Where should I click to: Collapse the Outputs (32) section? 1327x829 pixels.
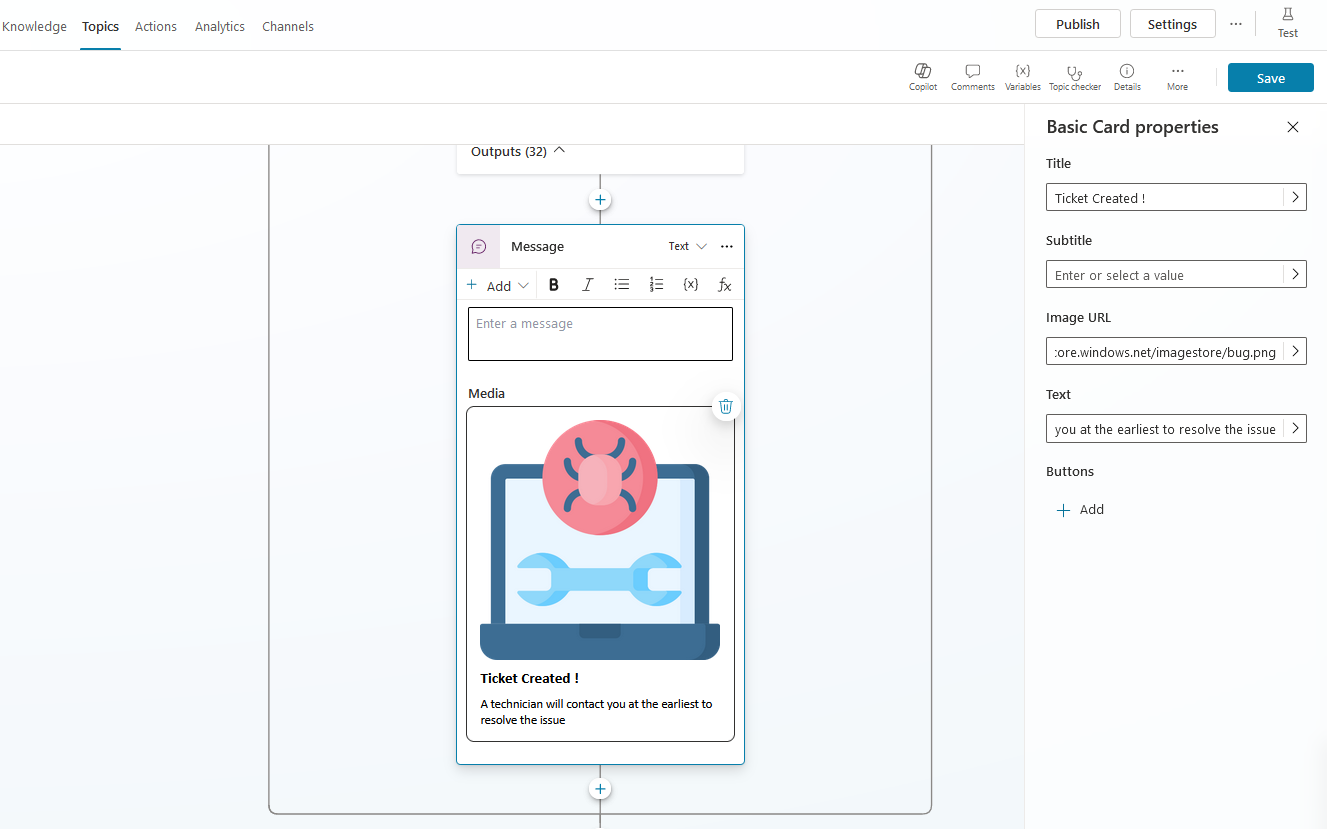tap(558, 150)
